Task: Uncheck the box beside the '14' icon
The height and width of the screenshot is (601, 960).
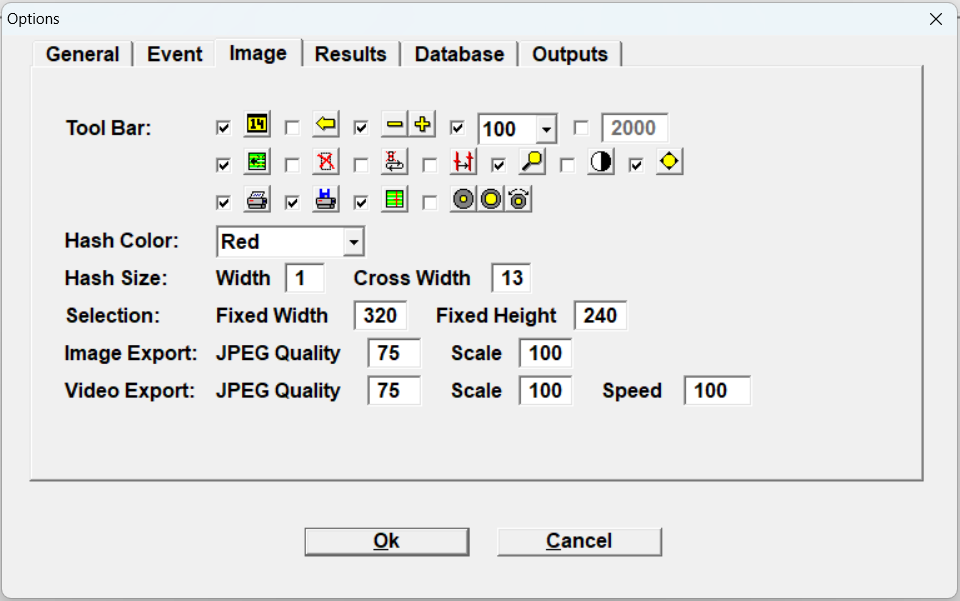Action: tap(223, 128)
